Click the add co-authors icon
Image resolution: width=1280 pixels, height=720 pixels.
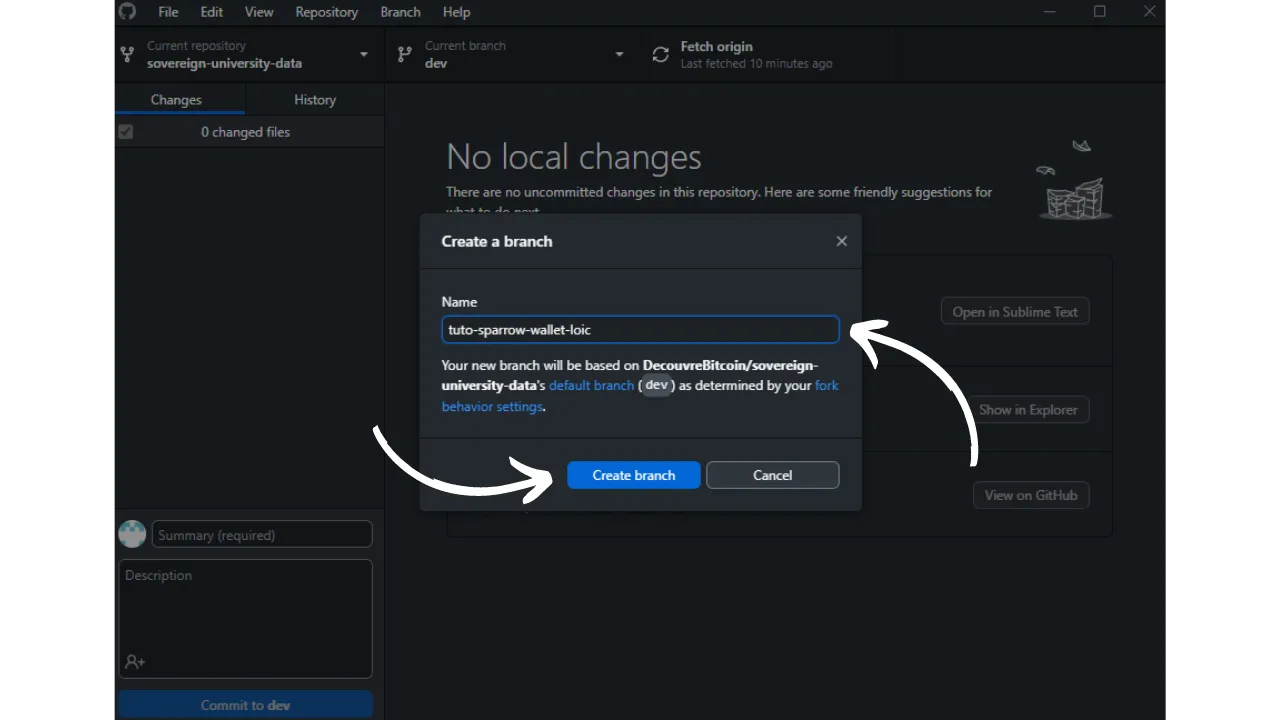[135, 662]
